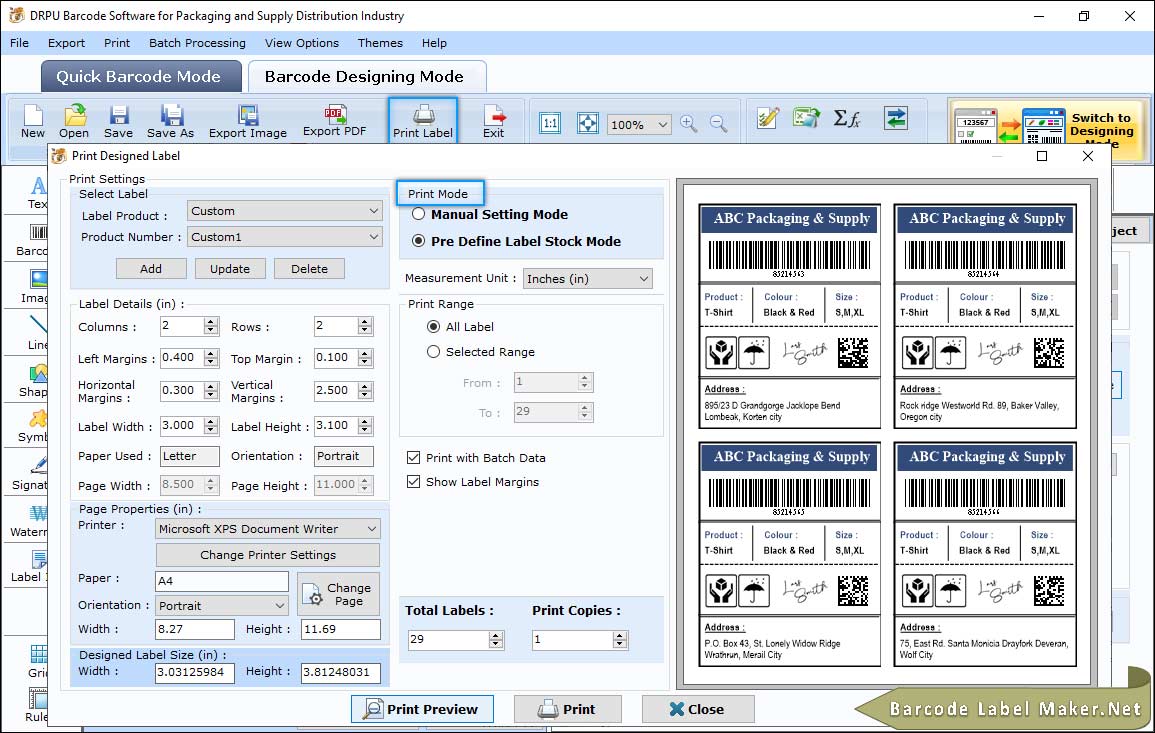
Task: Select the Barcode tool in left sidebar
Action: (33, 241)
